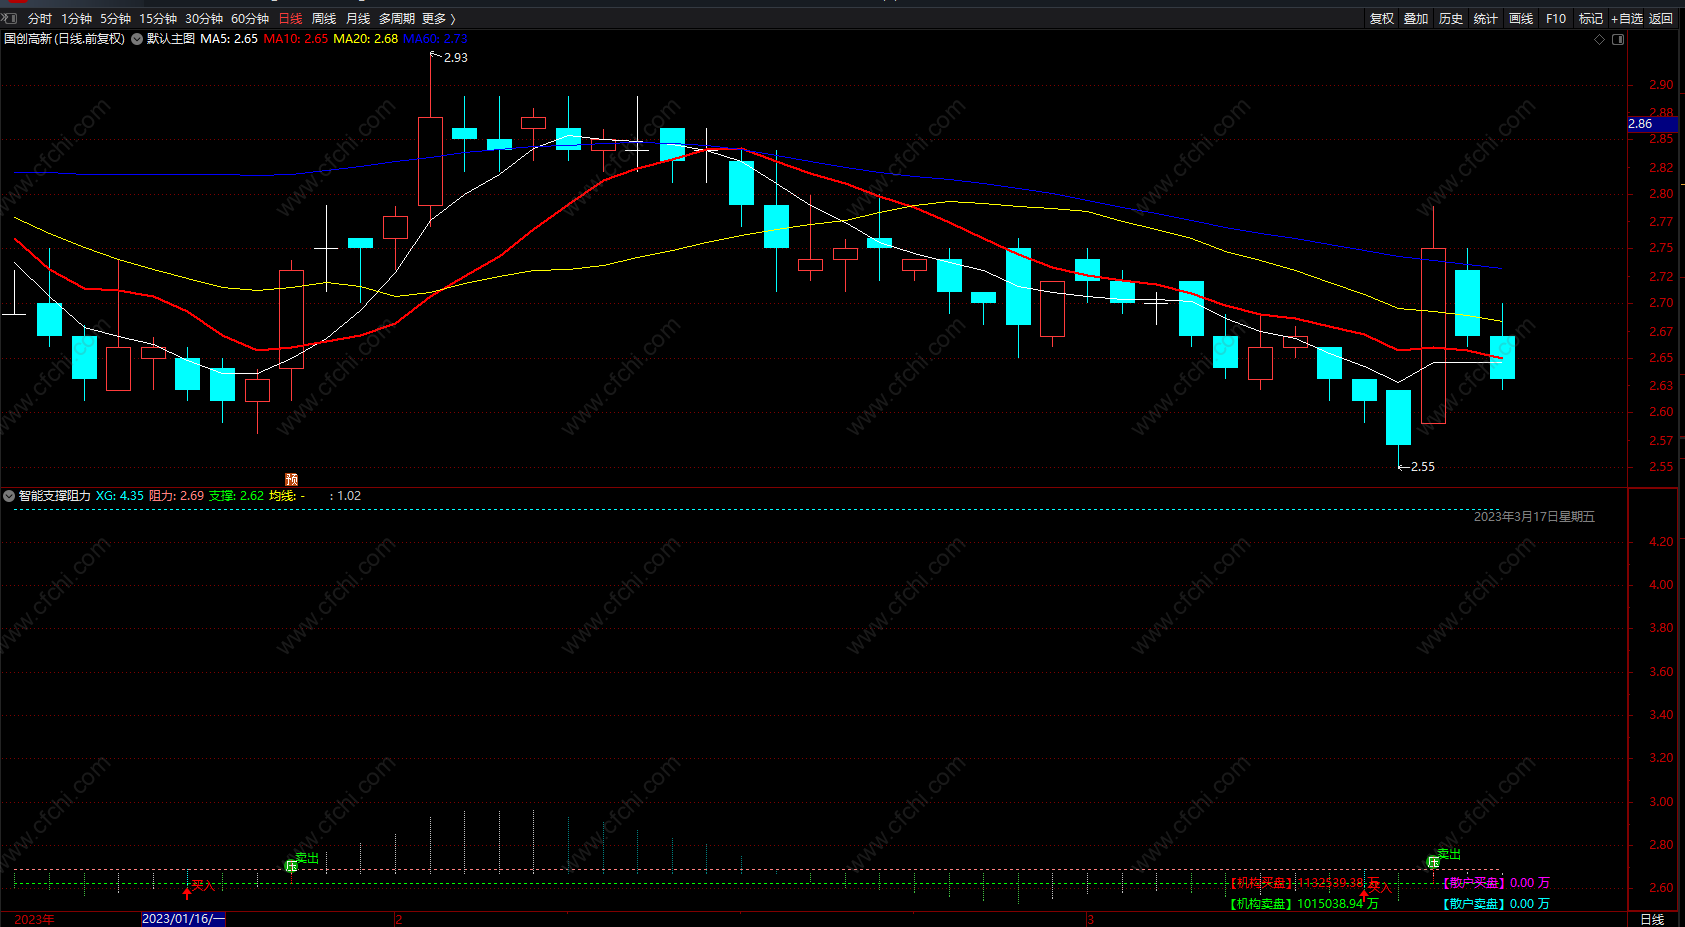The width and height of the screenshot is (1685, 927).
Task: Open the 多周期 multi-period view
Action: click(x=396, y=19)
